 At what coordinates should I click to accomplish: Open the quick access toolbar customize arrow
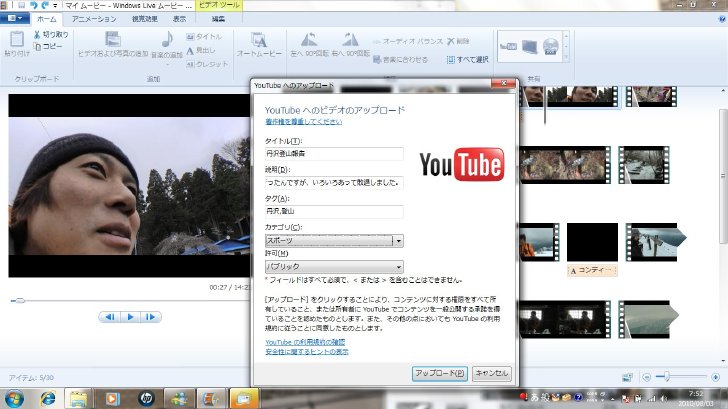55,6
